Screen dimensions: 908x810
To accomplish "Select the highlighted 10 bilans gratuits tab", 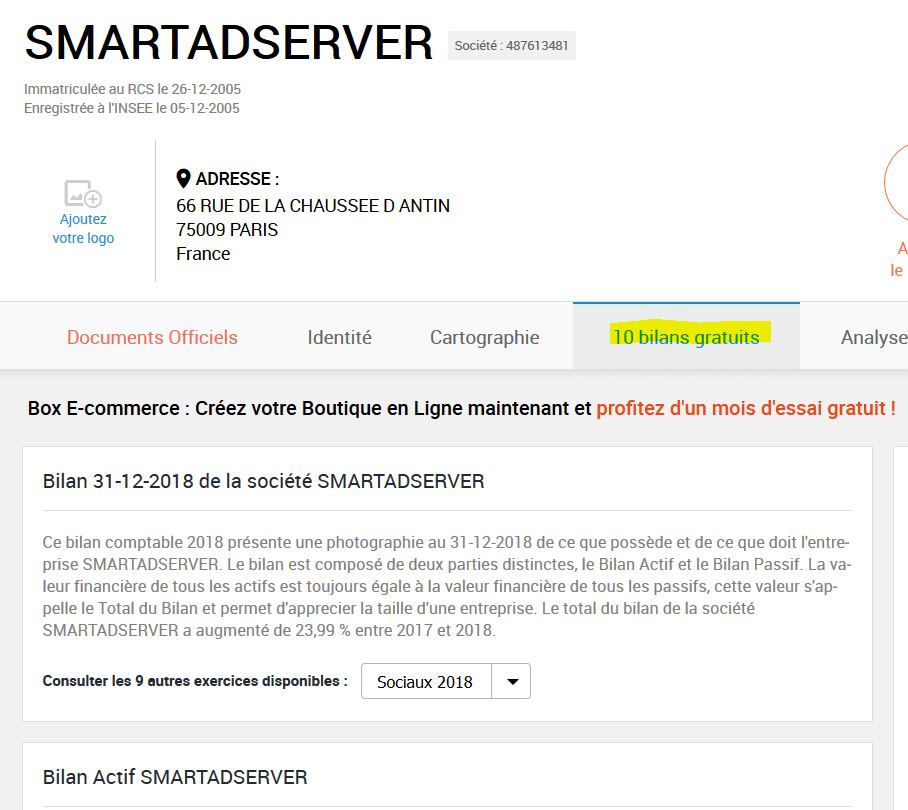I will [x=686, y=337].
